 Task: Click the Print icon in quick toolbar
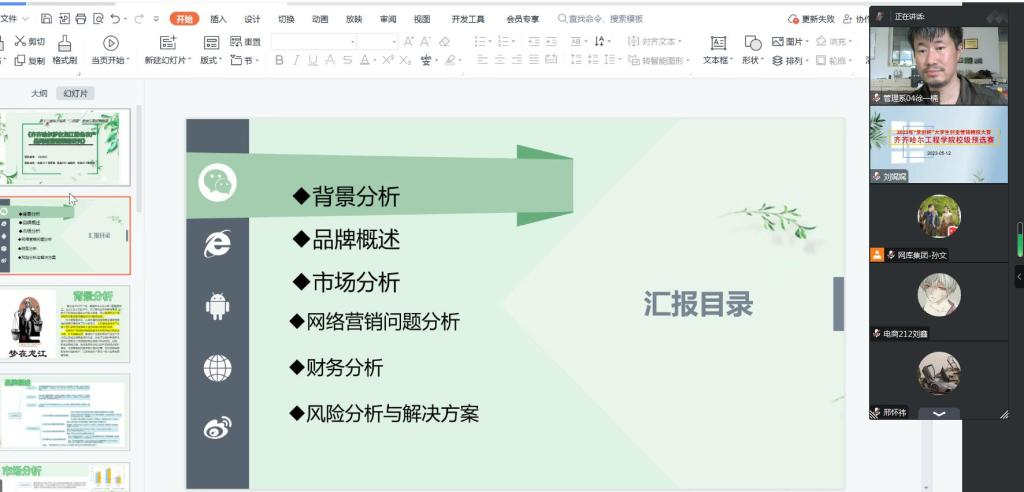[x=81, y=19]
